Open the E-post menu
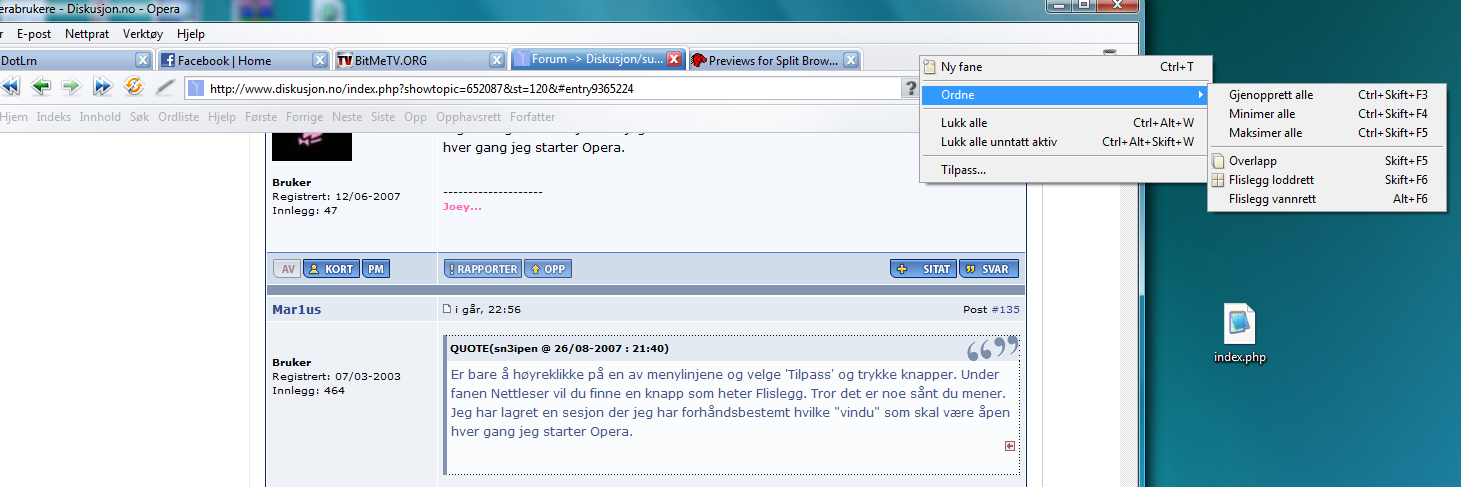The width and height of the screenshot is (1461, 487). coord(34,33)
